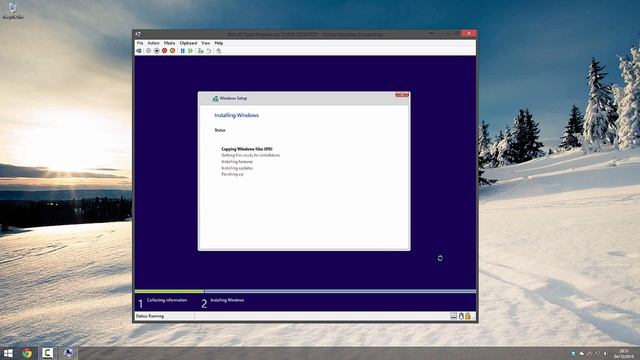640x360 pixels.
Task: Open the File menu
Action: [x=140, y=43]
